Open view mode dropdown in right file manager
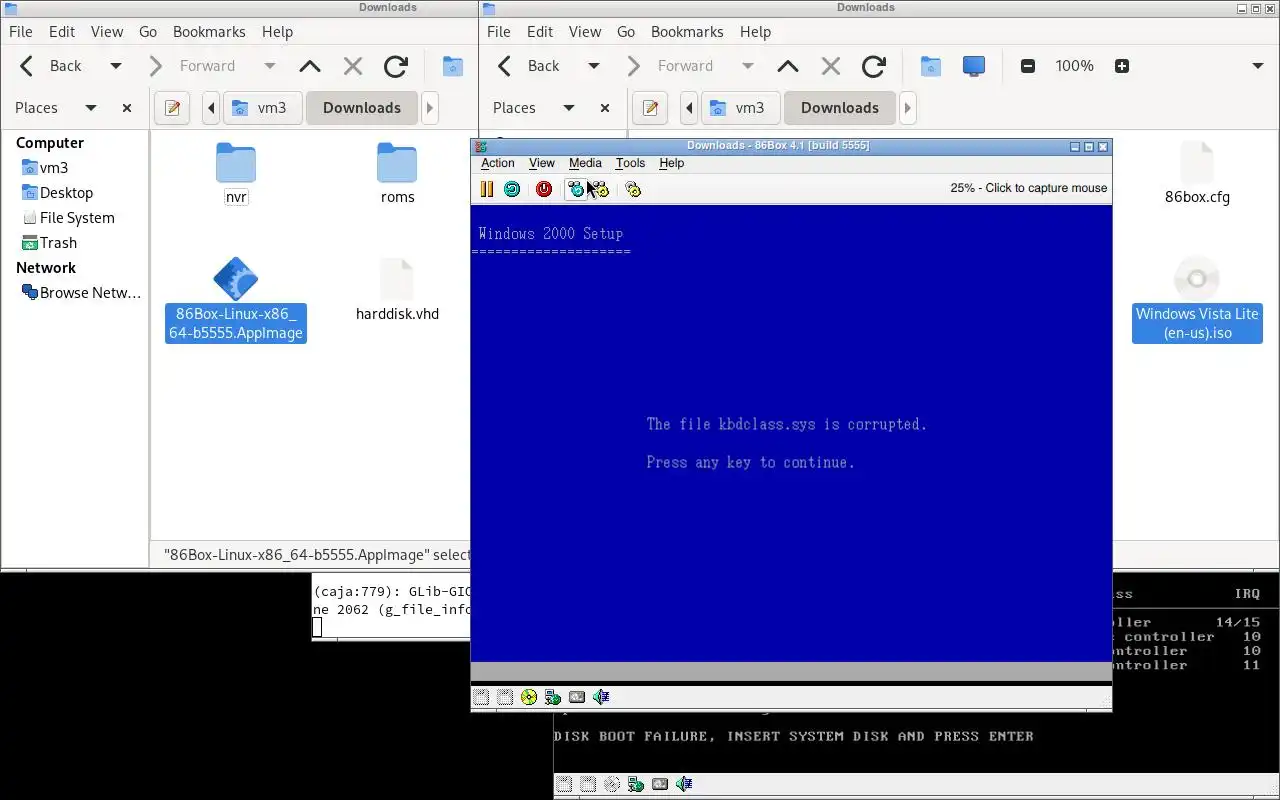Viewport: 1280px width, 800px height. click(1258, 66)
